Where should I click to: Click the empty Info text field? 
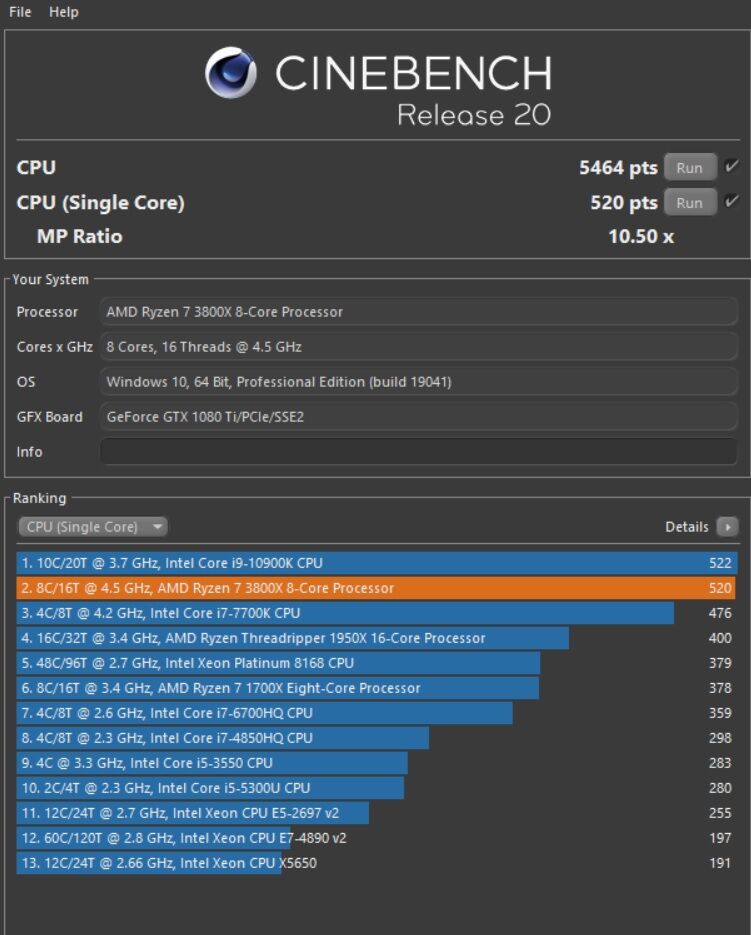[418, 452]
